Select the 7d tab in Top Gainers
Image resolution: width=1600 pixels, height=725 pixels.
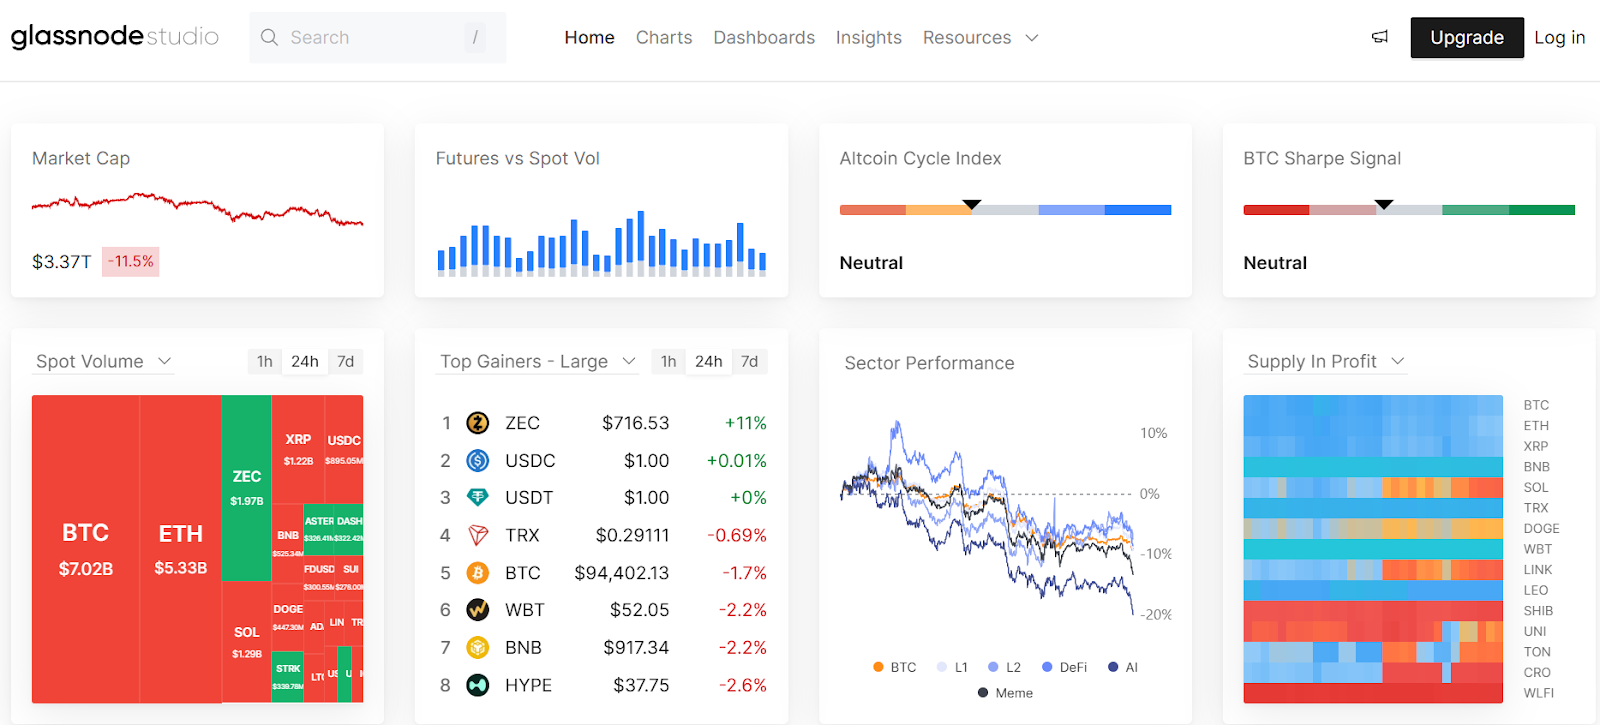point(749,361)
